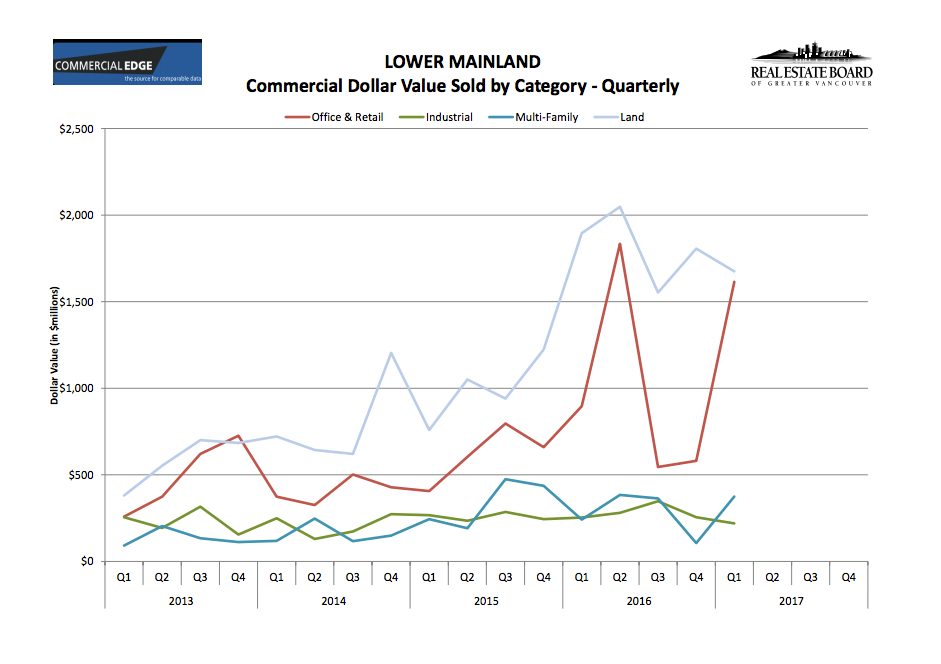The image size is (941, 664).
Task: Click the 2014 year label
Action: [334, 601]
